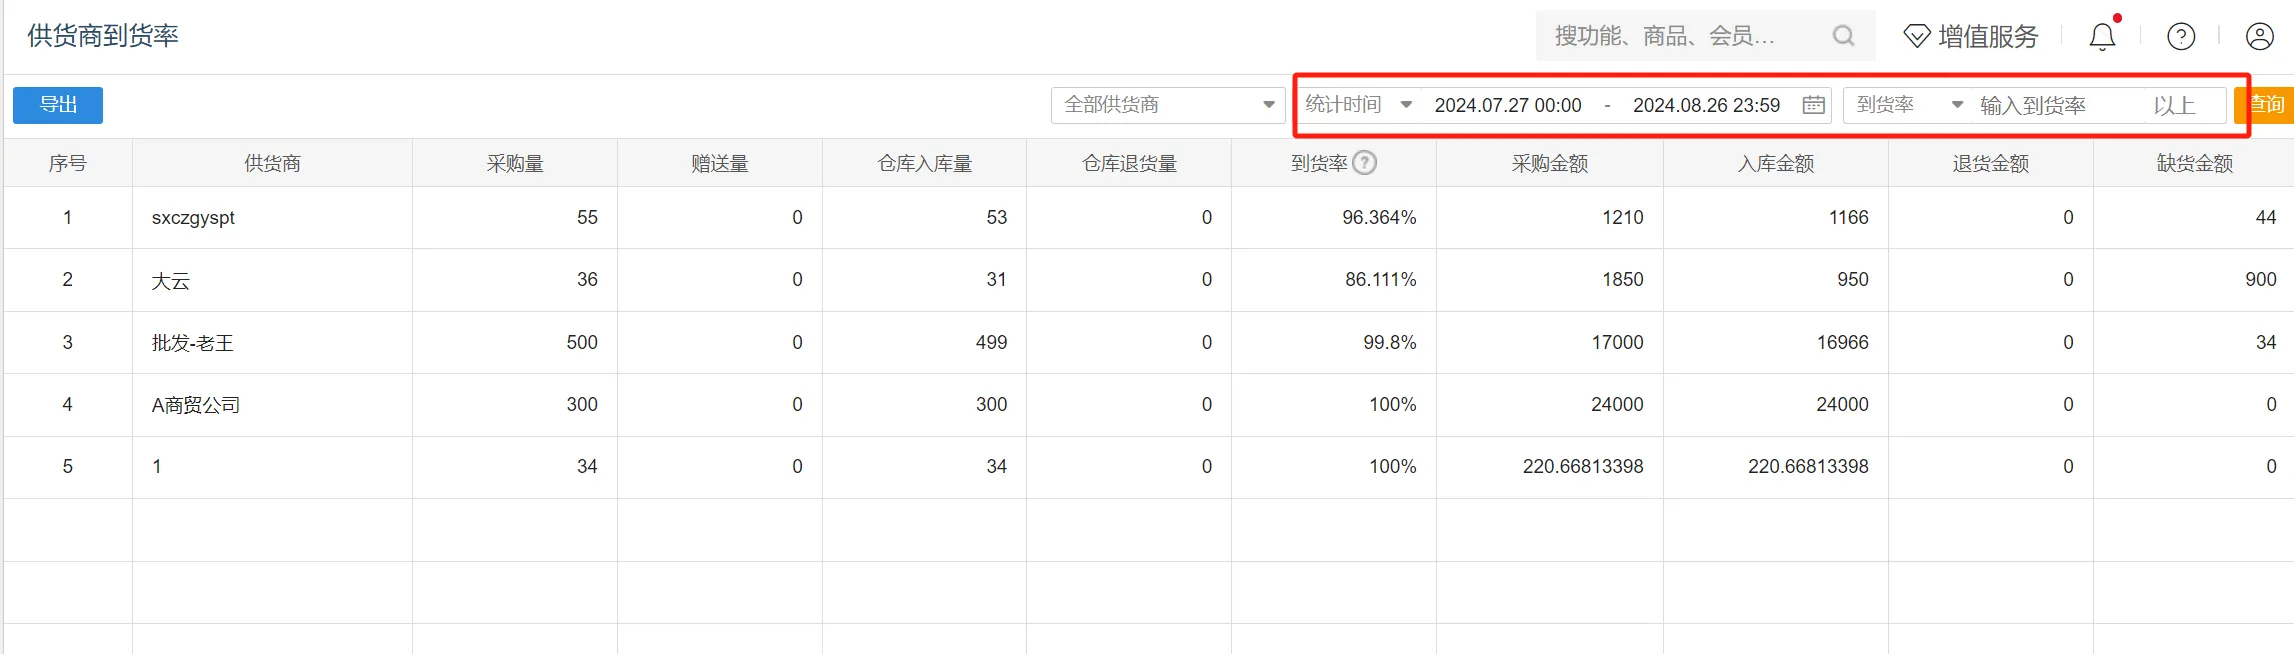Click the 增值服务 diamond icon

click(x=1916, y=37)
